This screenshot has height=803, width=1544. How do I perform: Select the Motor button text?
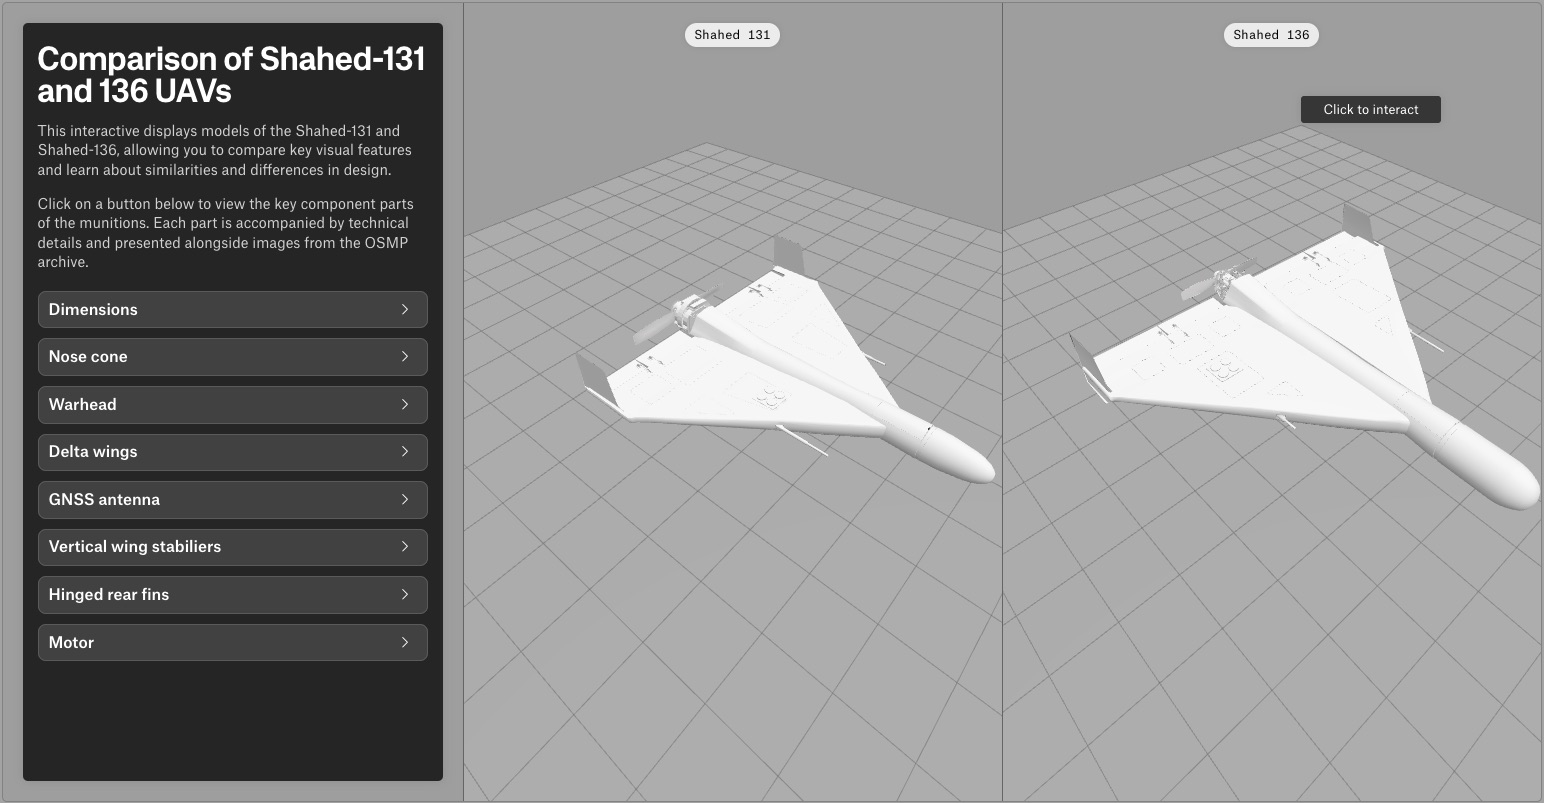click(x=71, y=643)
